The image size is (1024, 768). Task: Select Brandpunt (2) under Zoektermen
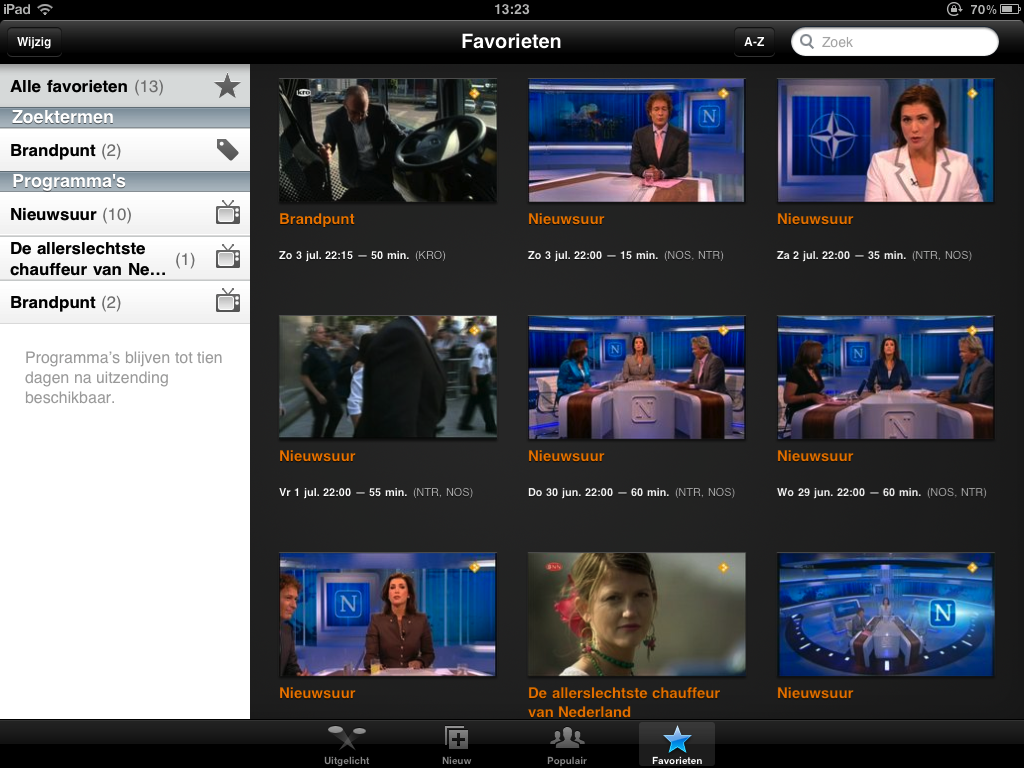click(x=125, y=150)
